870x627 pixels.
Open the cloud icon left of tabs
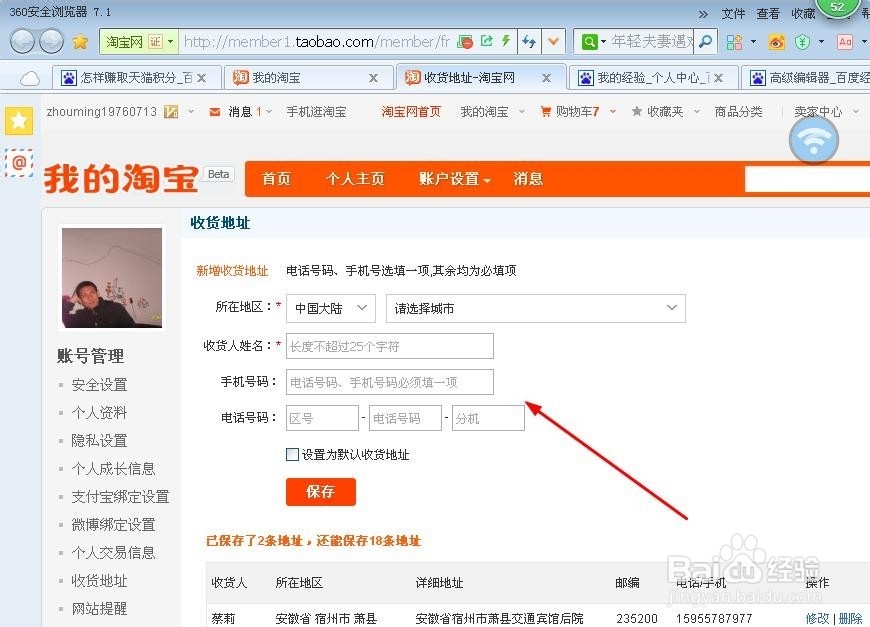point(29,79)
